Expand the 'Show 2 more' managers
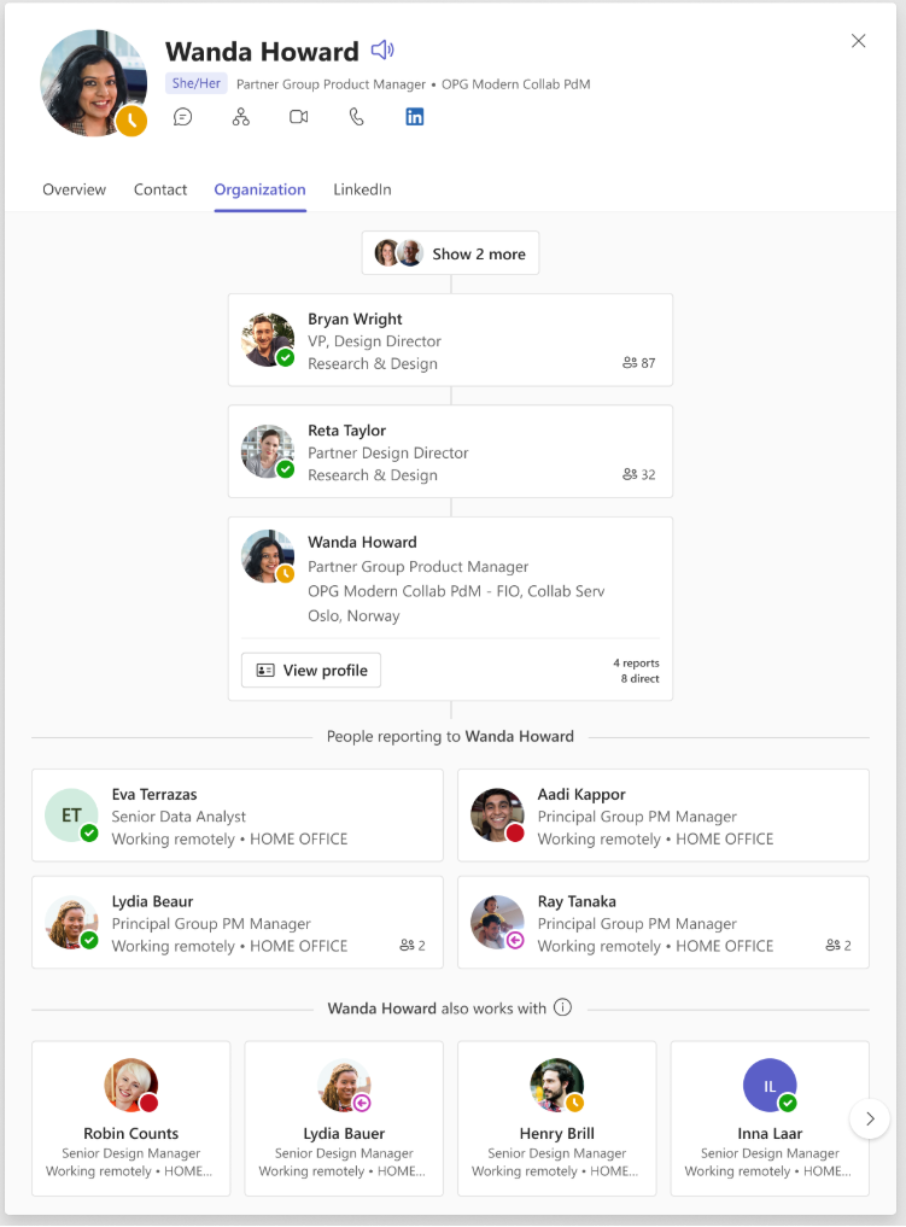906x1227 pixels. (450, 253)
